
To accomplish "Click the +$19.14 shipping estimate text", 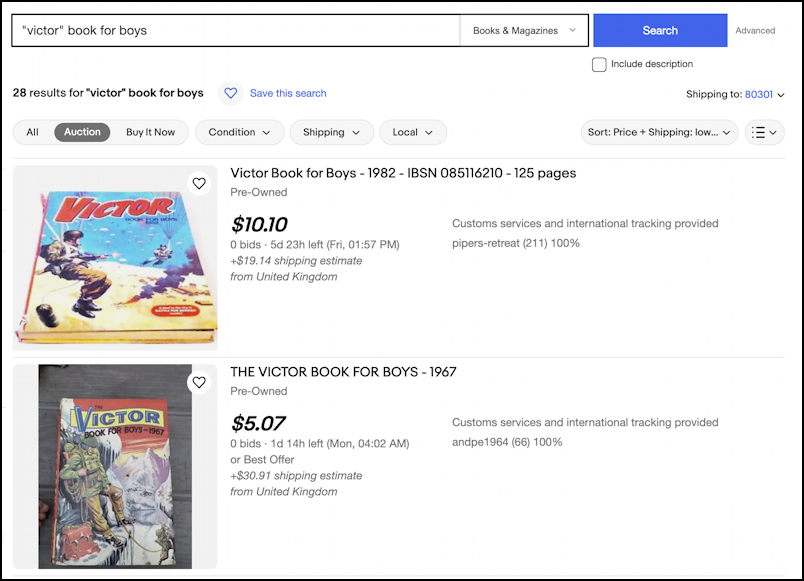I will pyautogui.click(x=296, y=261).
